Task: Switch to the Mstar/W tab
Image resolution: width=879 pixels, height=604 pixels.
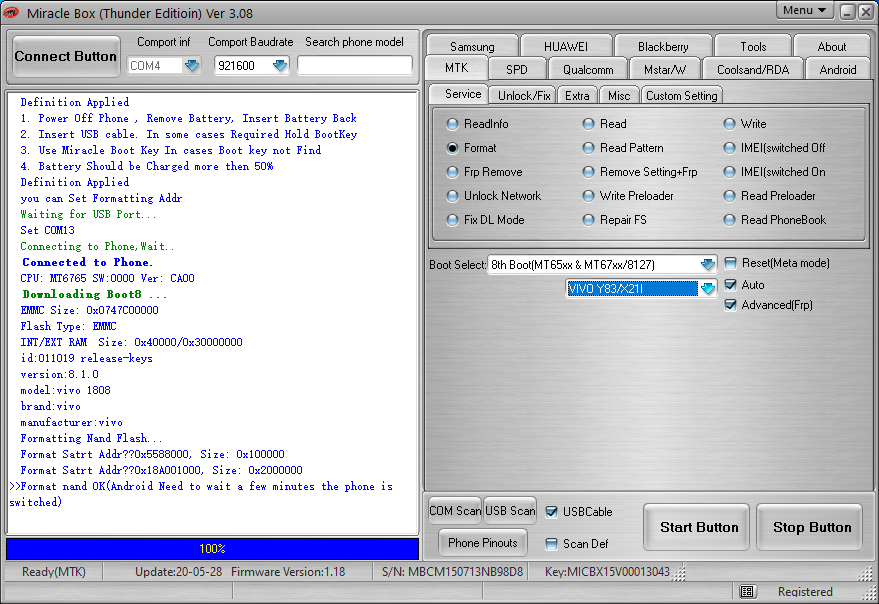Action: [664, 70]
